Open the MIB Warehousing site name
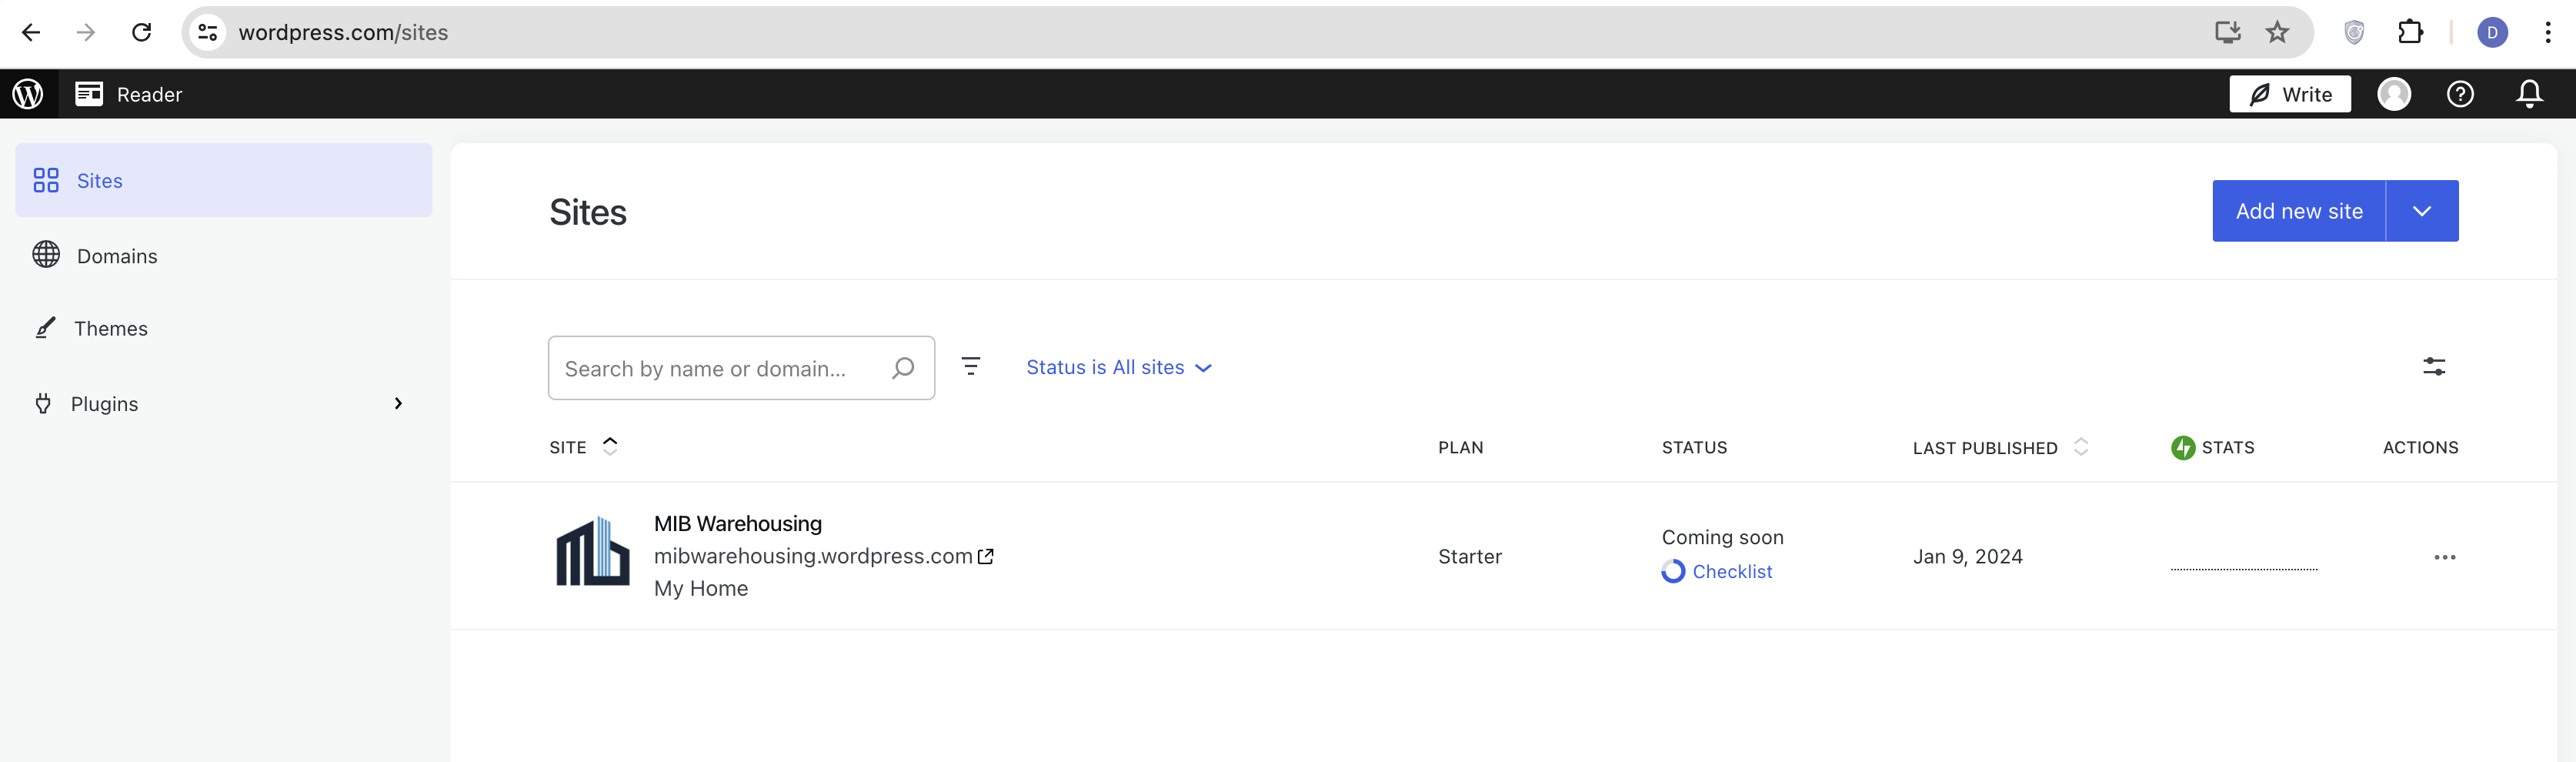 point(737,523)
